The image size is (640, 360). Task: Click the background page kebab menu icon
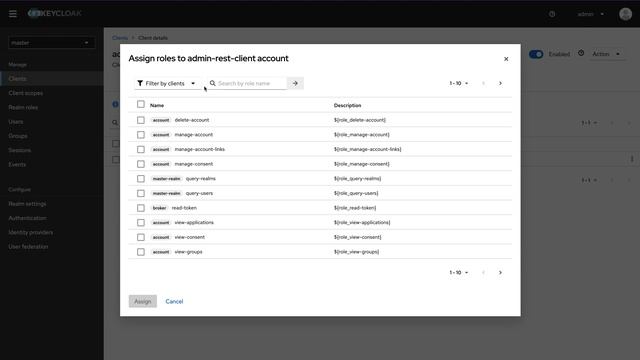point(632,159)
